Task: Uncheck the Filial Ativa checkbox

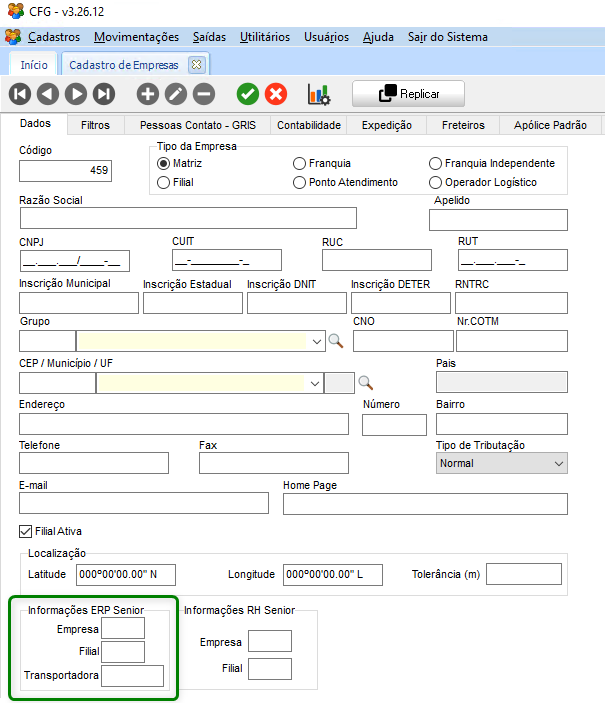Action: point(26,531)
